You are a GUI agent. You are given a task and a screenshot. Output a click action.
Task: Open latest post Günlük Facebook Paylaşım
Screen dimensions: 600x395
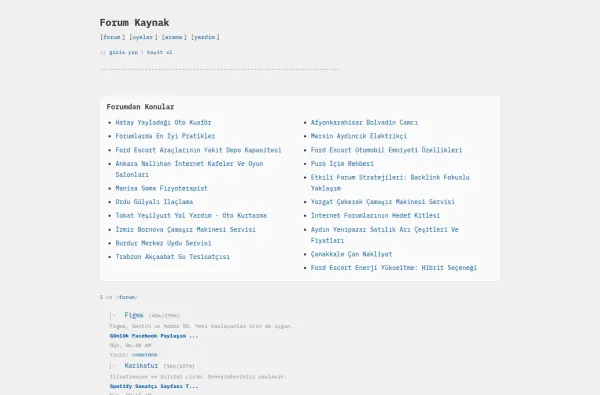(x=154, y=336)
